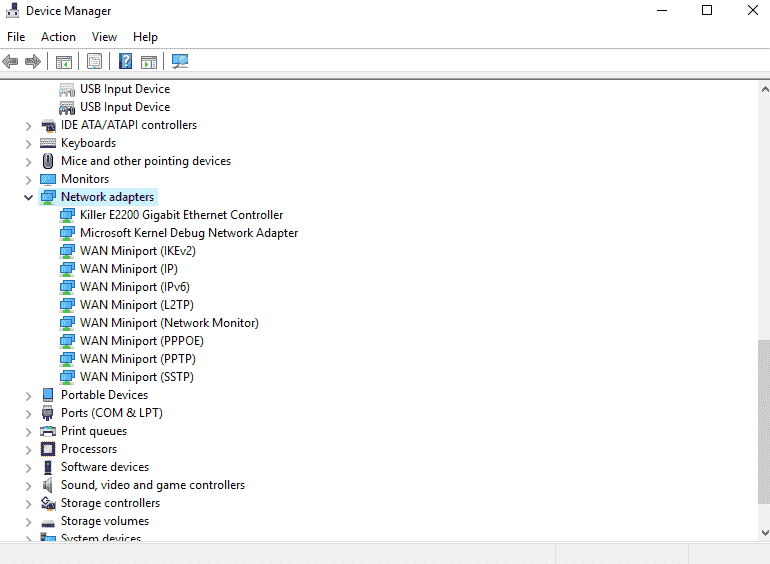
Task: Open the Help menu
Action: point(145,37)
